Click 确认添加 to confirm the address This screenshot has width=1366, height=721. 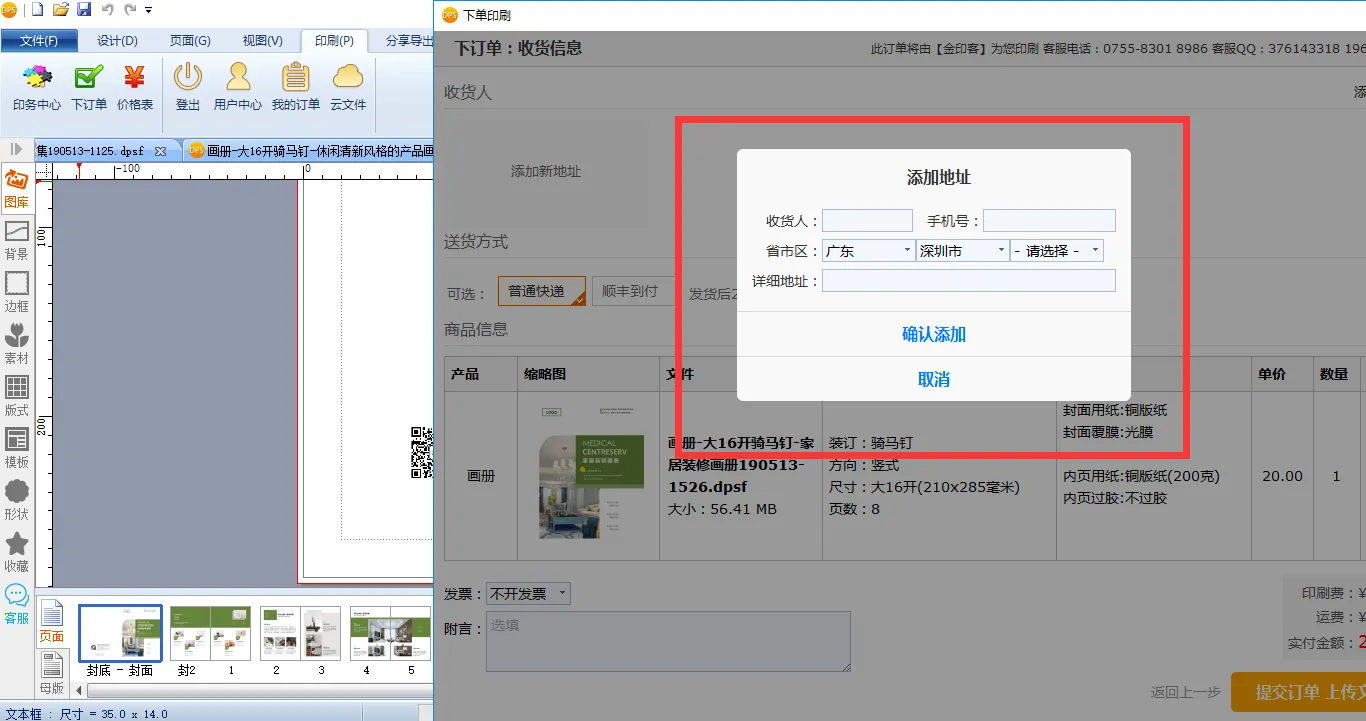pyautogui.click(x=934, y=334)
